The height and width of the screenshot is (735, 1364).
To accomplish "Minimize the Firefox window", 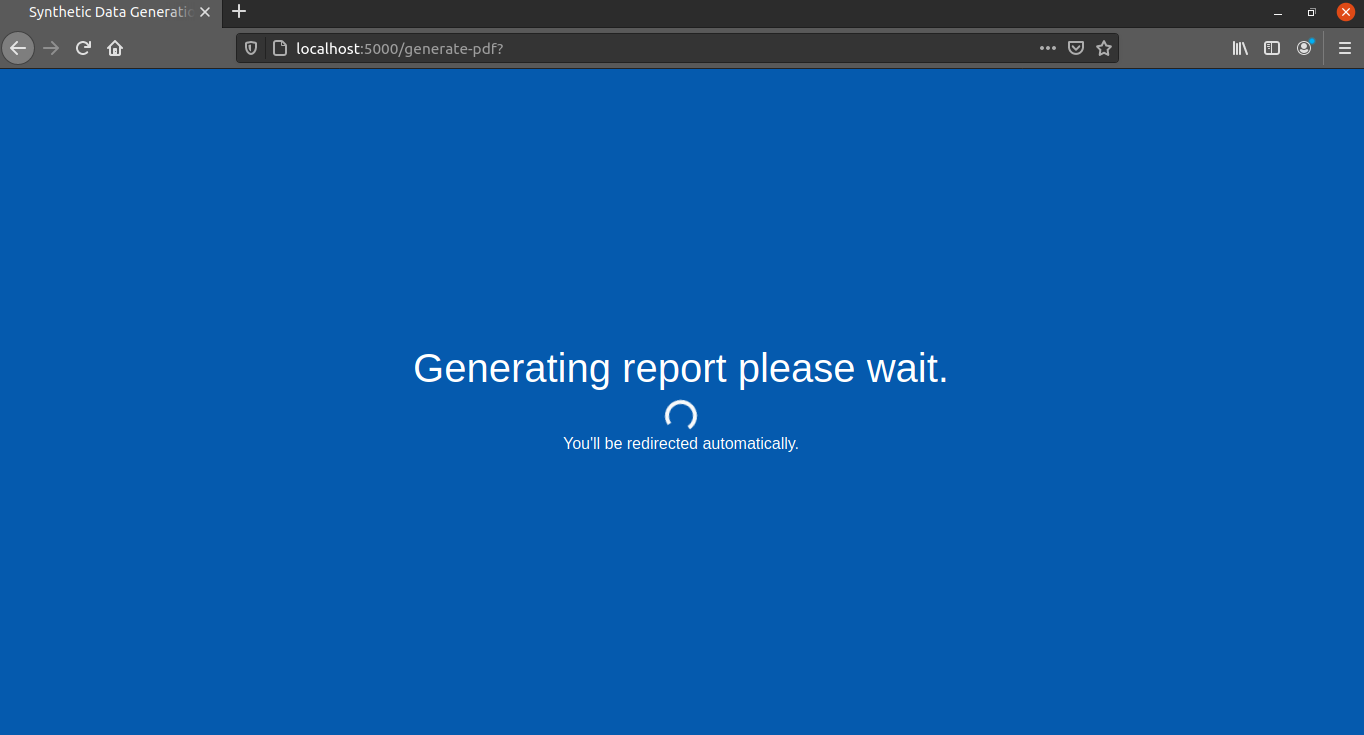I will (1278, 12).
